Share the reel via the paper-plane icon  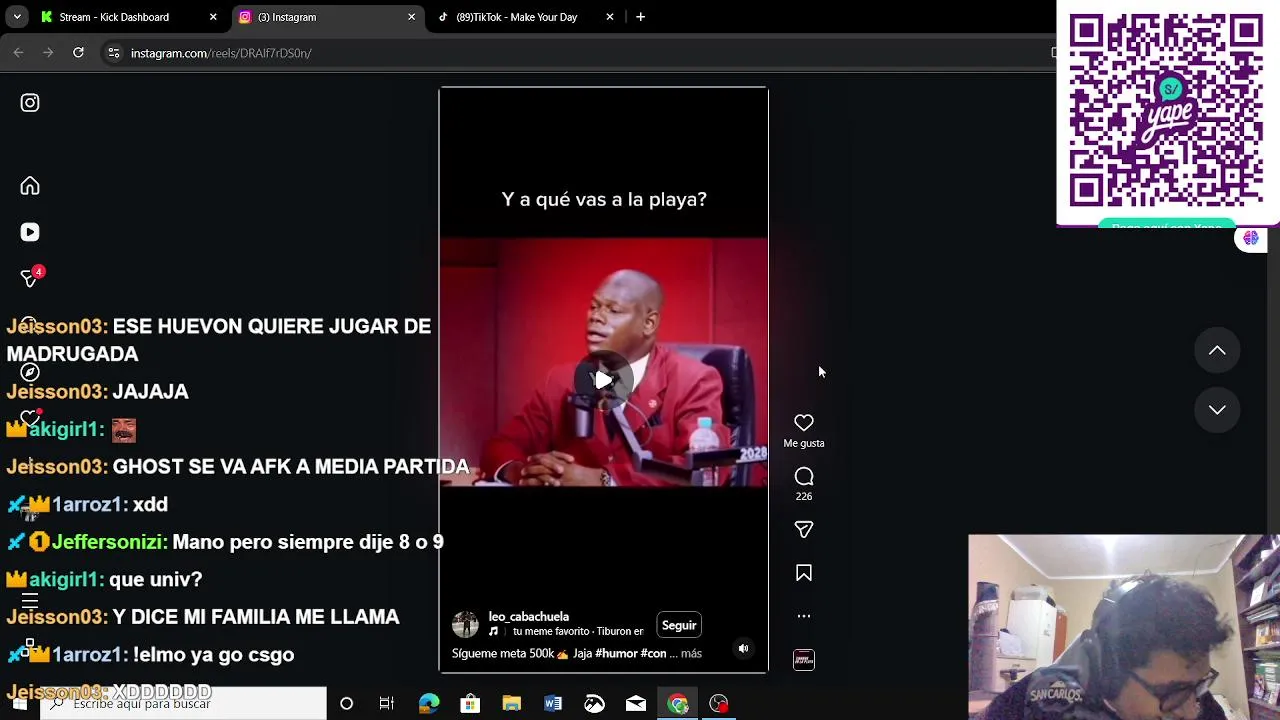(804, 529)
